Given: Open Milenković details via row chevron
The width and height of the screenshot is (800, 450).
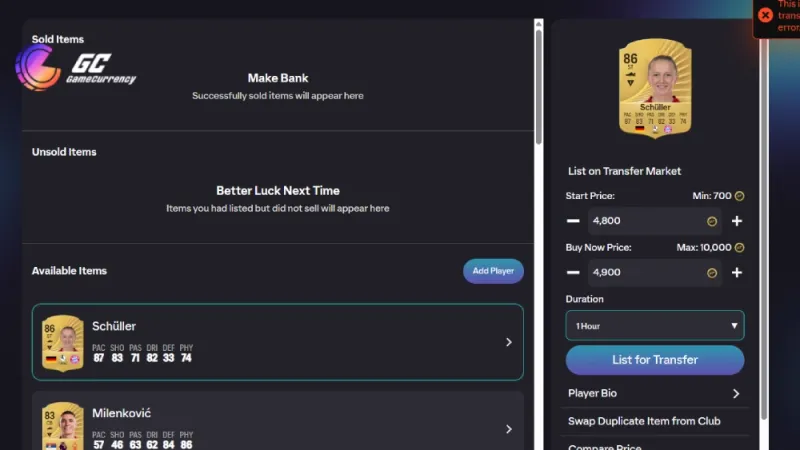Looking at the screenshot, I should (x=509, y=429).
